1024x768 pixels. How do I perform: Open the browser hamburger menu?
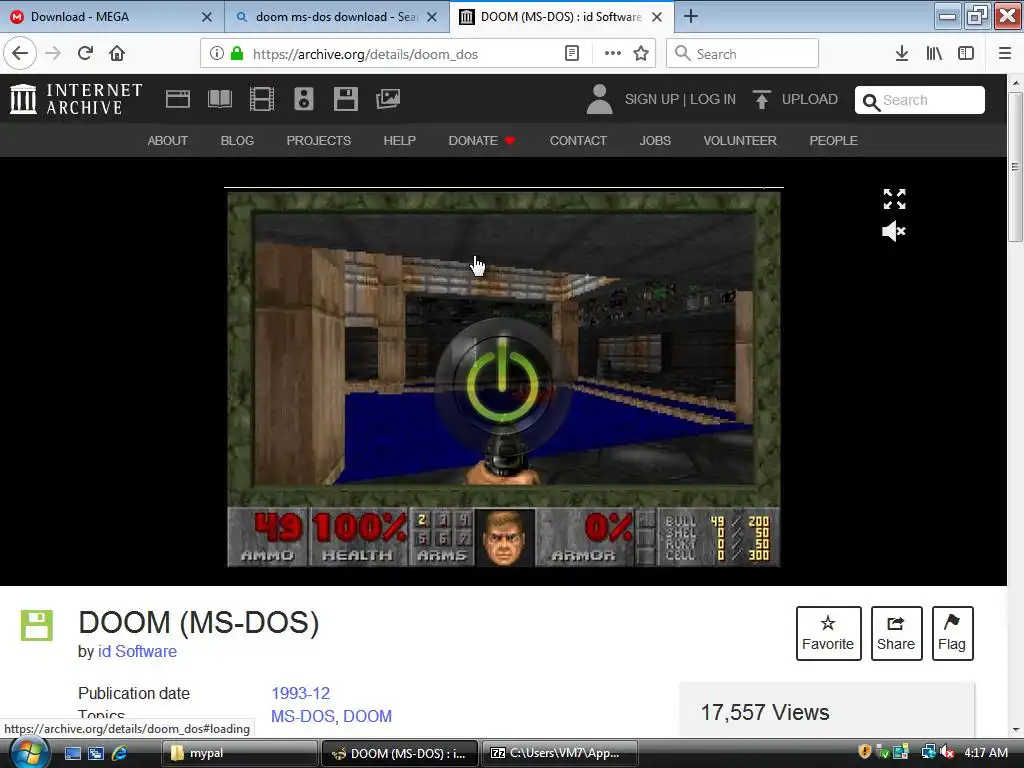pos(1005,54)
